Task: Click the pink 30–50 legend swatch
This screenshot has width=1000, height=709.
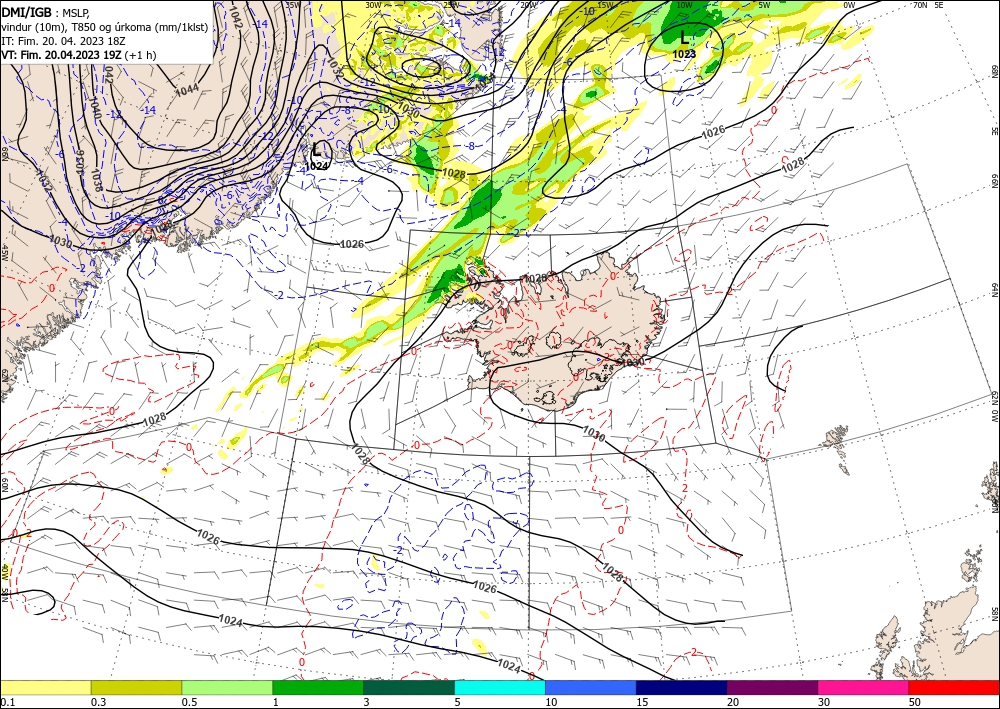Action: tap(864, 687)
